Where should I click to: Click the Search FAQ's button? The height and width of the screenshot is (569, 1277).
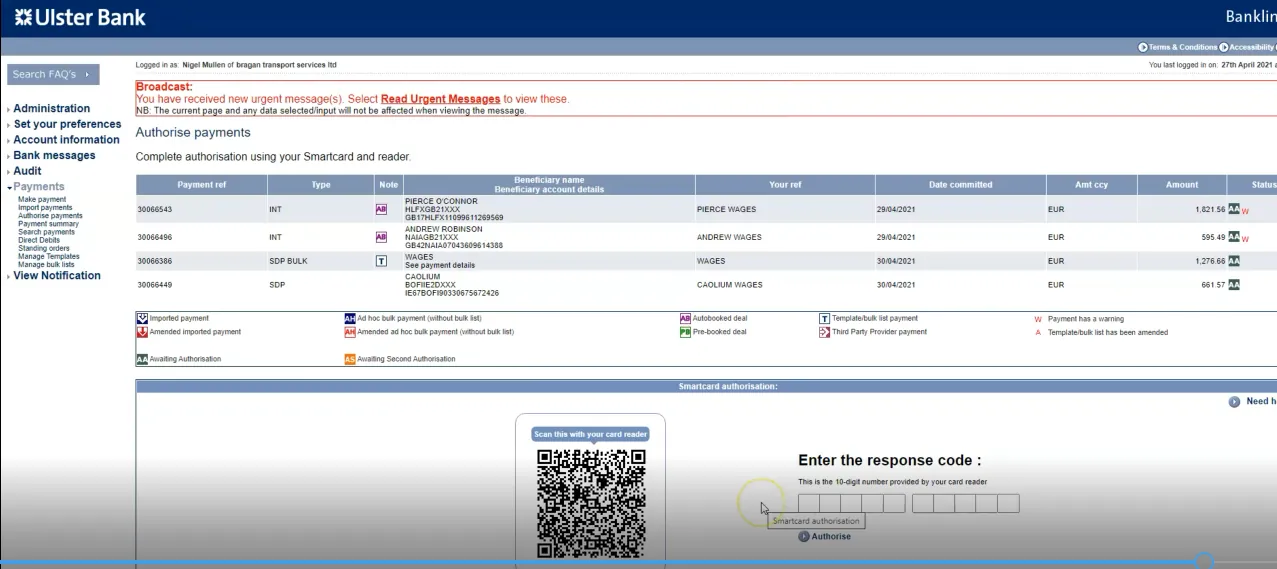(x=54, y=75)
